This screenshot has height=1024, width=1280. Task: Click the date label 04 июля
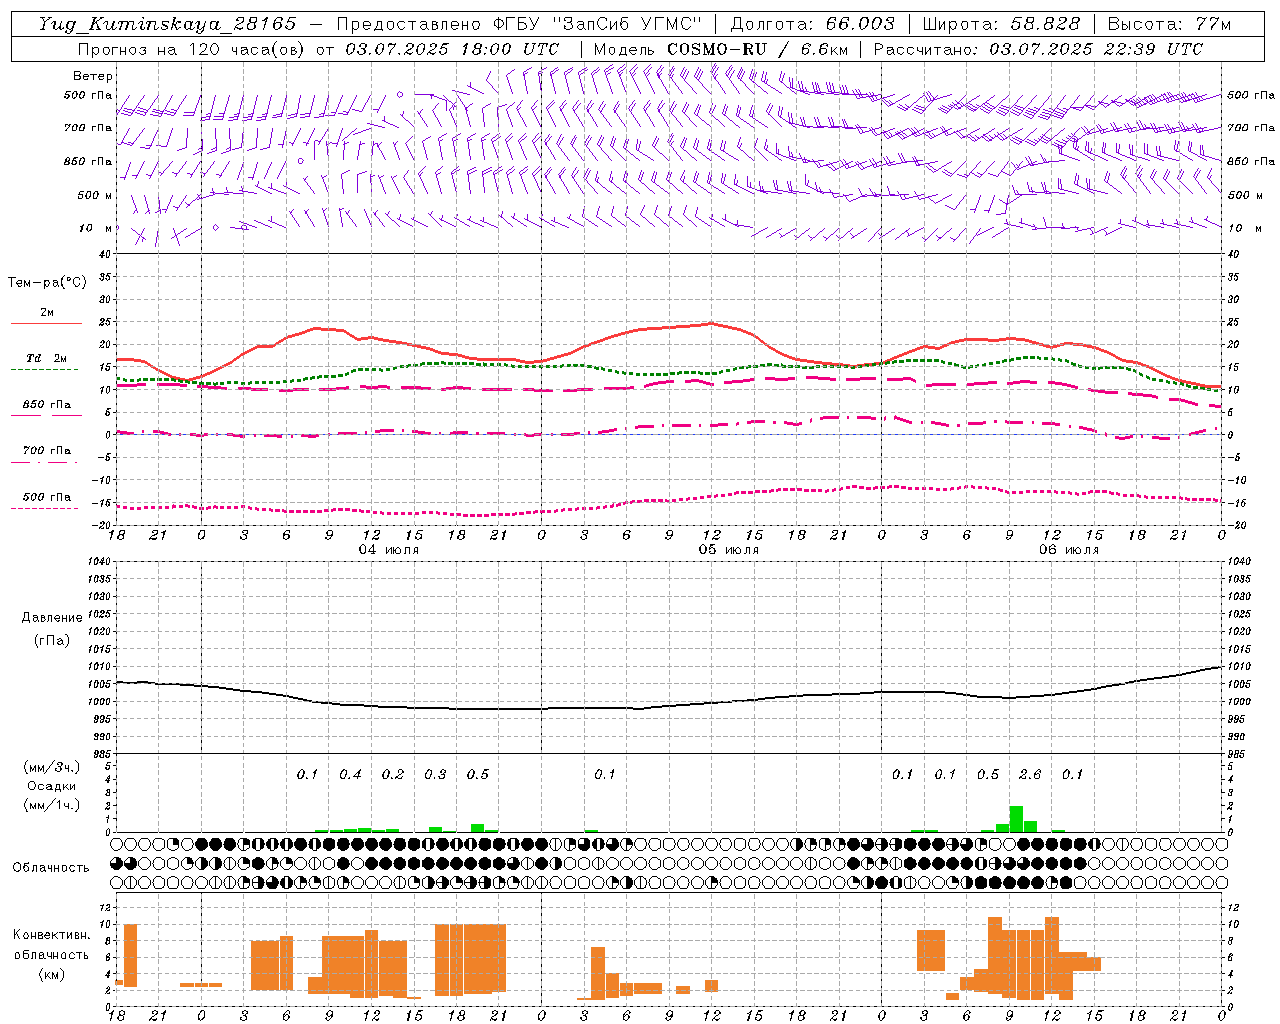coord(389,550)
